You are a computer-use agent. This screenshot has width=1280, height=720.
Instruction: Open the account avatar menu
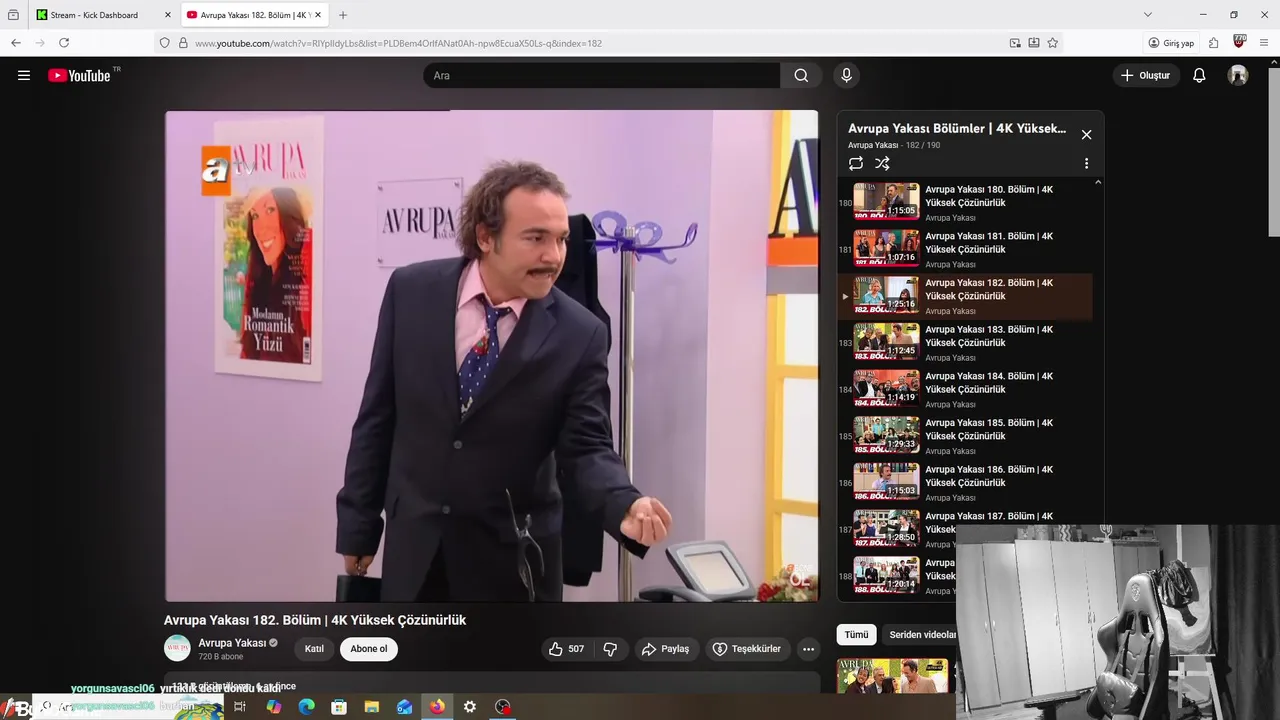(1238, 75)
